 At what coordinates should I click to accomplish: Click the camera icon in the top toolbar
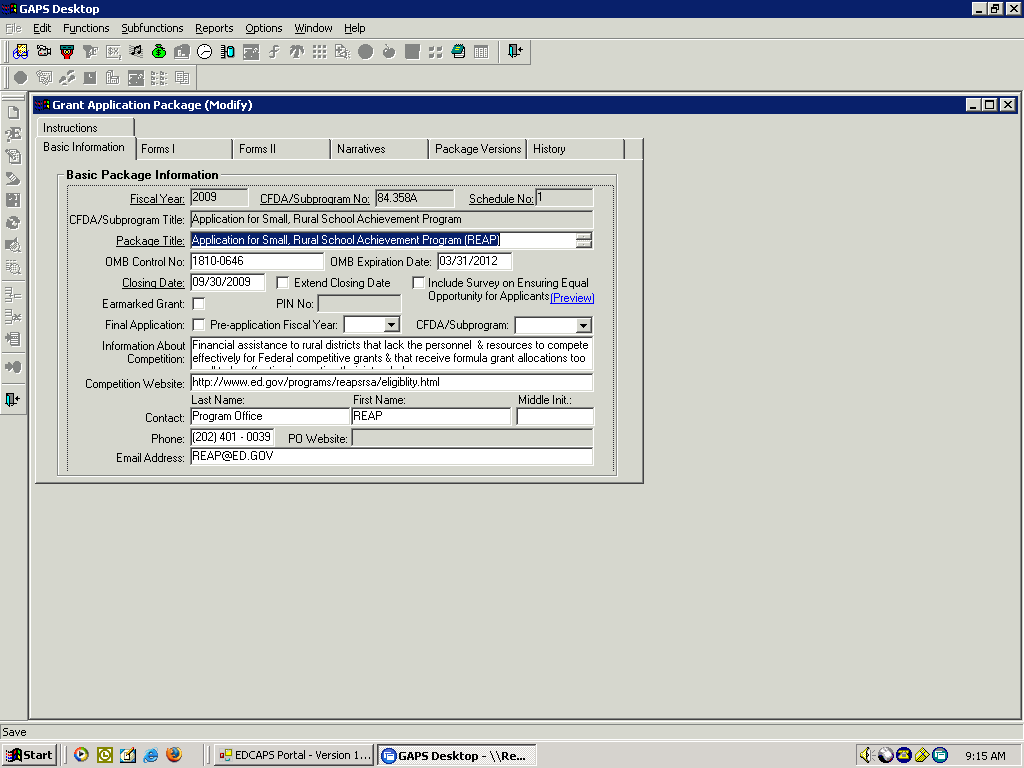[44, 52]
